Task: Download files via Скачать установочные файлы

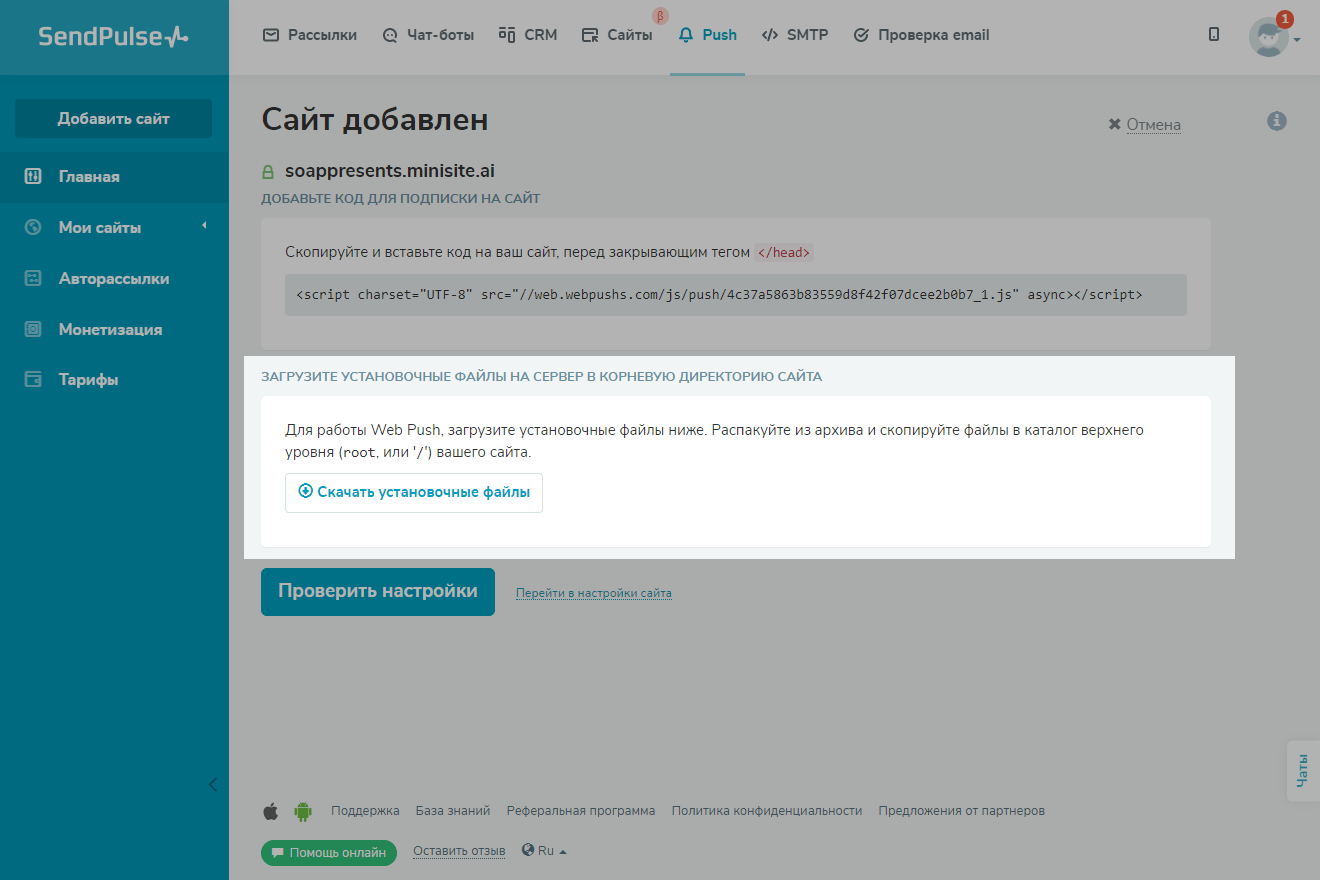Action: click(414, 492)
